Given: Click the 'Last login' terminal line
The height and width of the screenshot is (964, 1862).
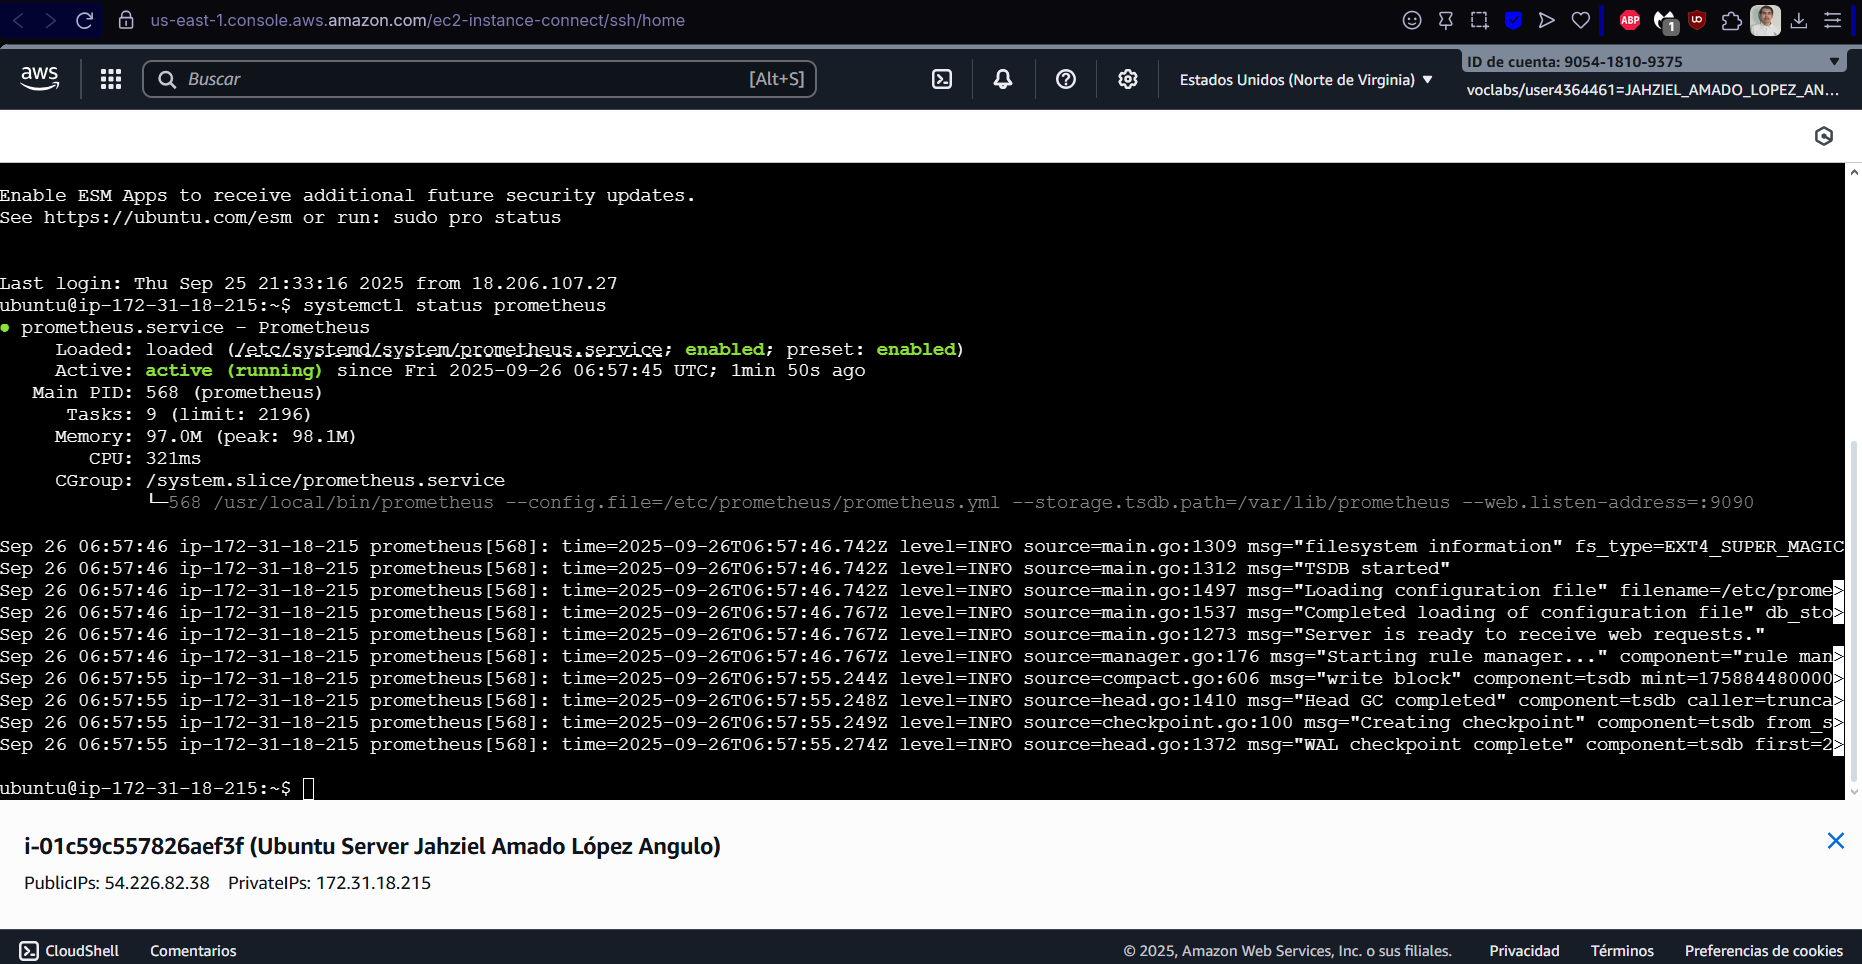Looking at the screenshot, I should pos(309,283).
